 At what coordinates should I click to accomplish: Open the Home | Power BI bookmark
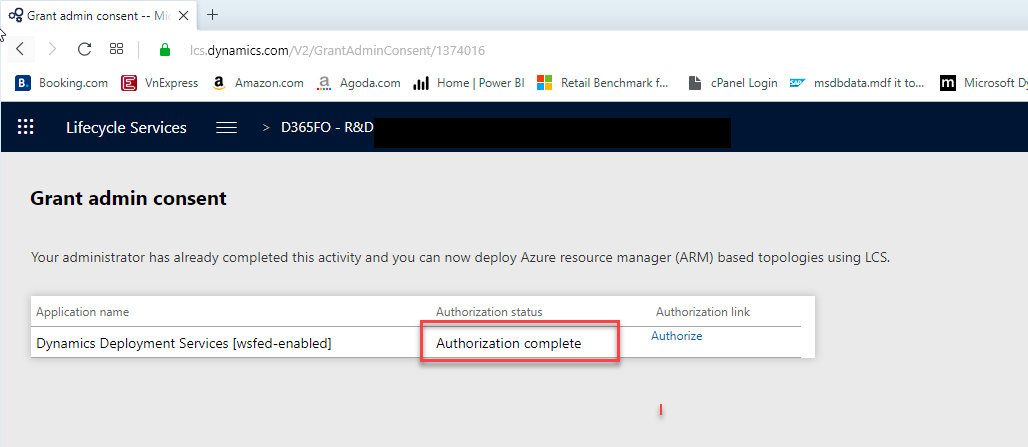[469, 83]
